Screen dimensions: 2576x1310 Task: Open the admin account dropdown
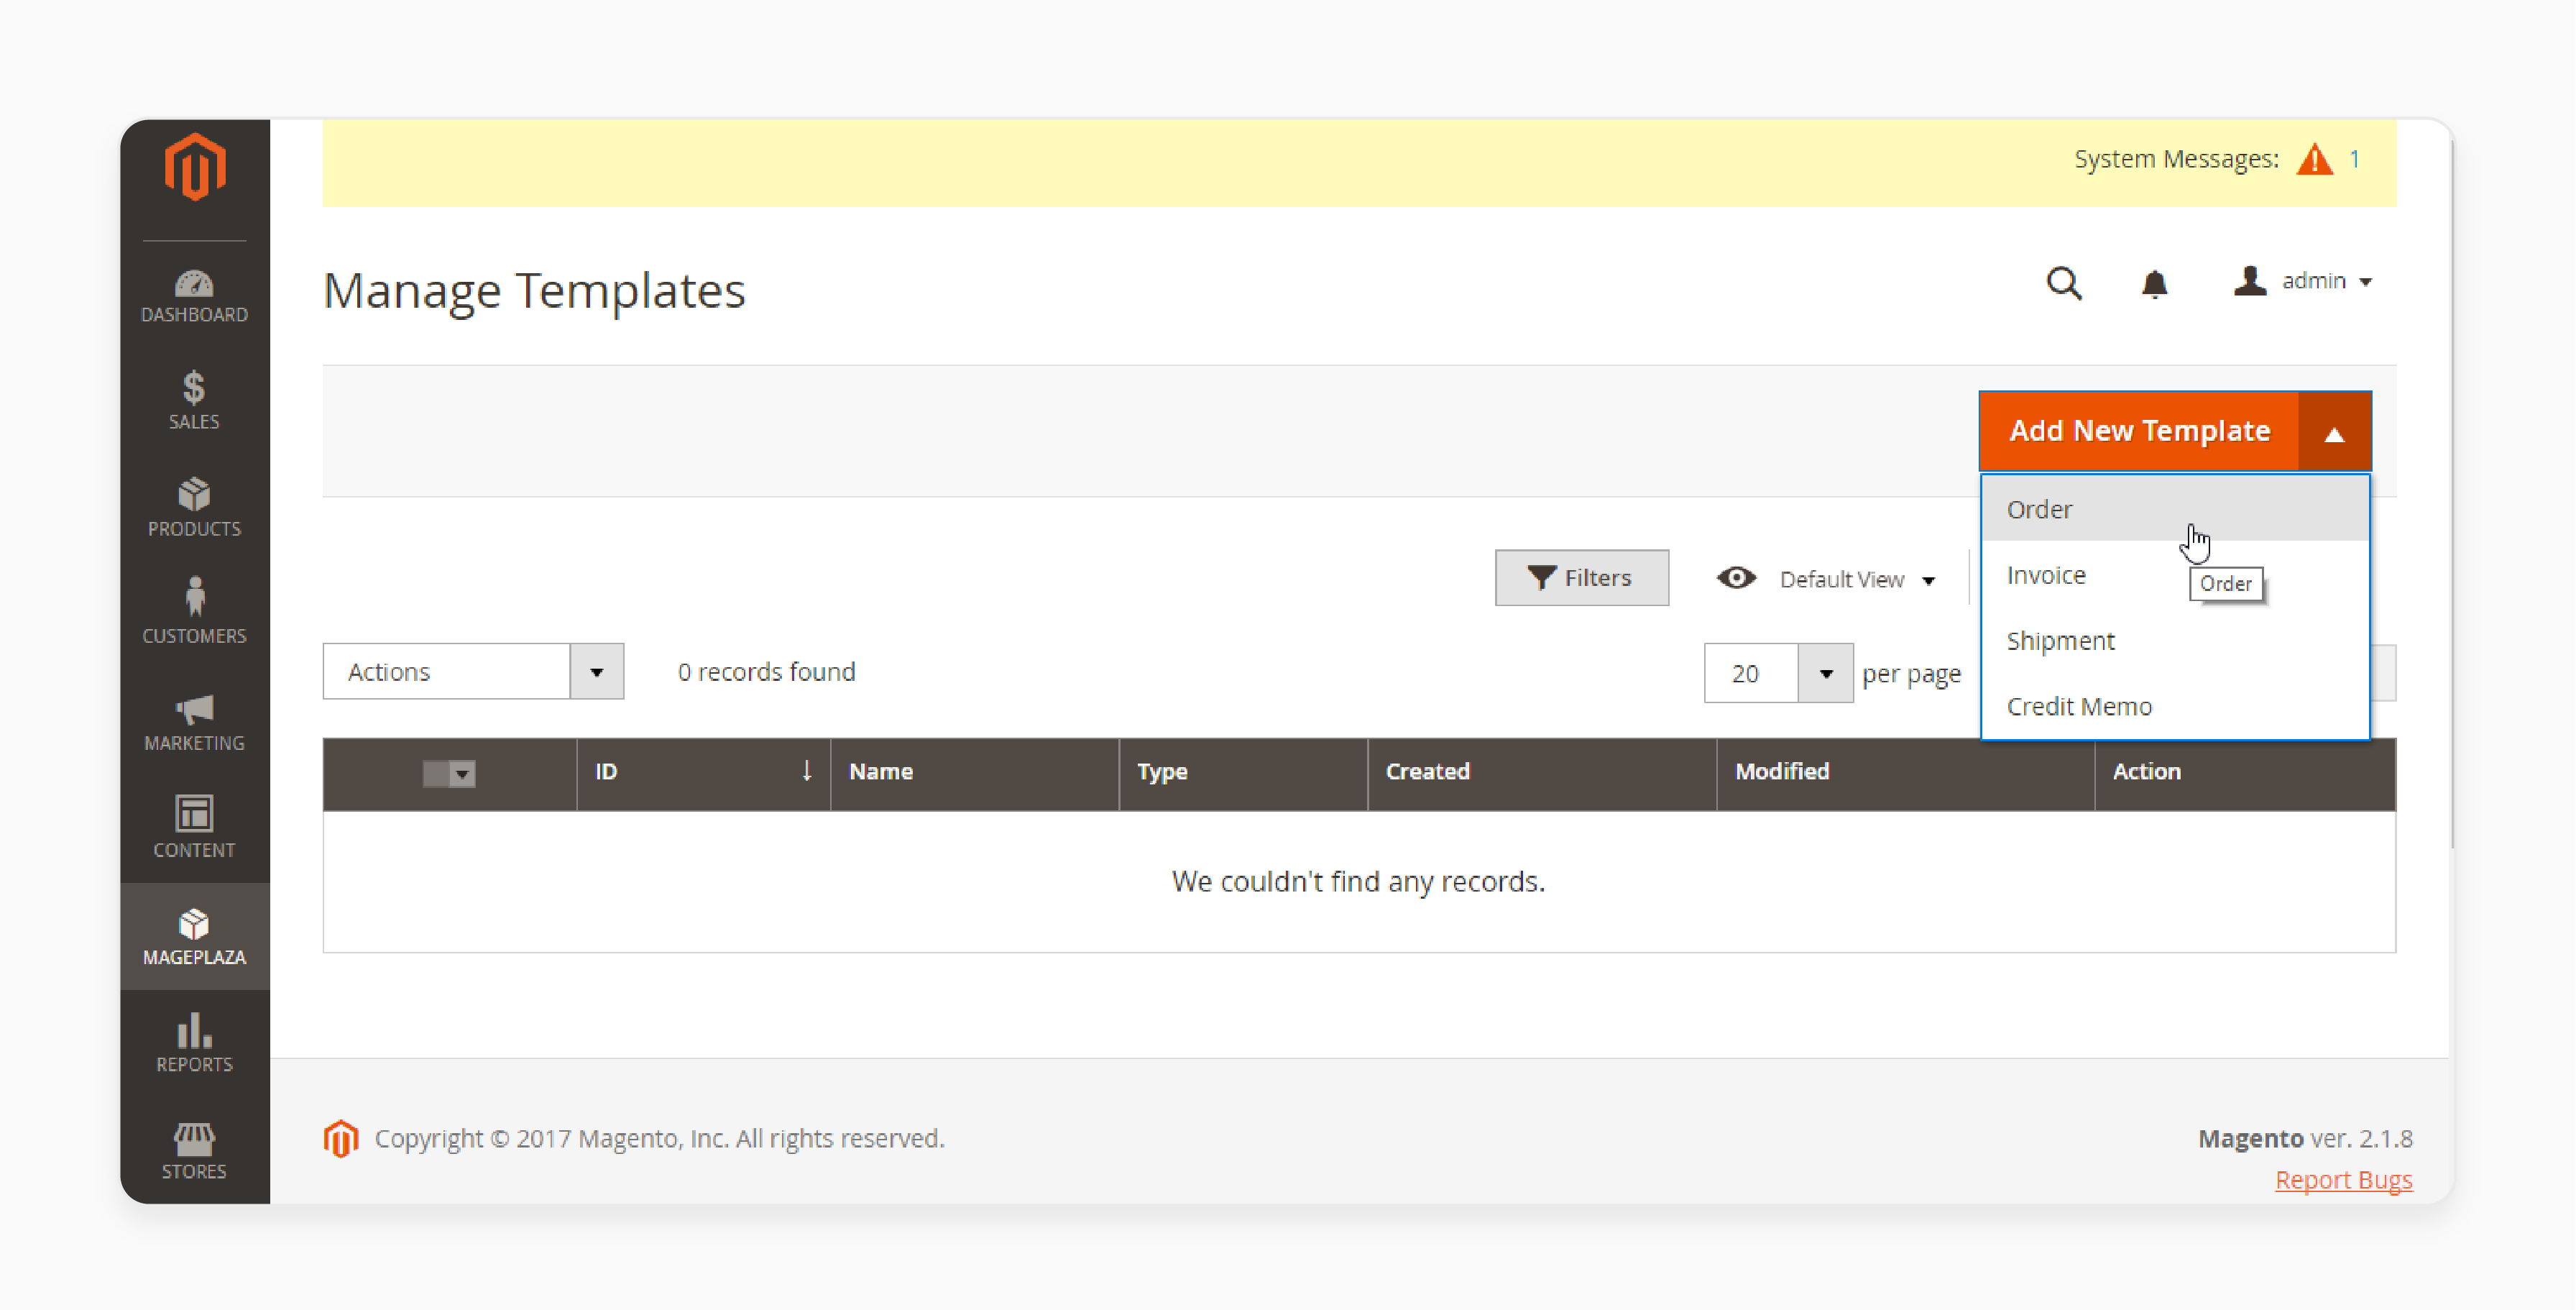(x=2303, y=281)
